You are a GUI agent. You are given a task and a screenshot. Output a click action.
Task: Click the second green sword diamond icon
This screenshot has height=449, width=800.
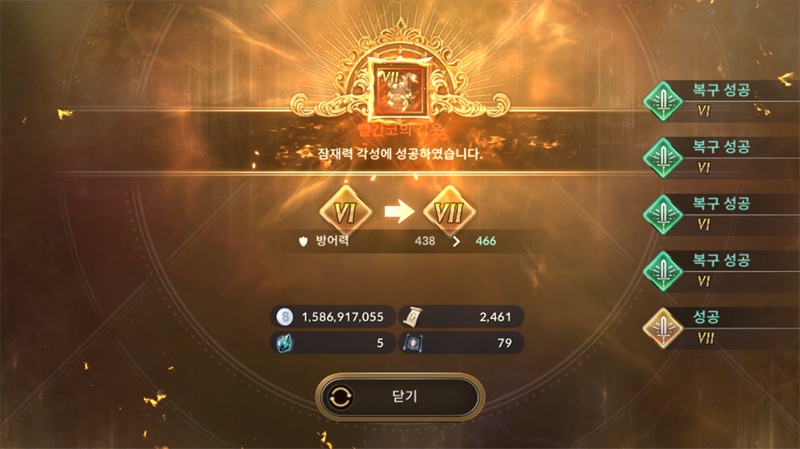click(663, 158)
